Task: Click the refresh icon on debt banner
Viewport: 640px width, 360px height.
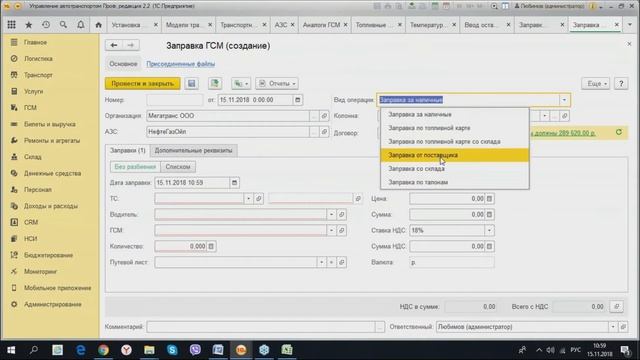Action: tap(619, 132)
